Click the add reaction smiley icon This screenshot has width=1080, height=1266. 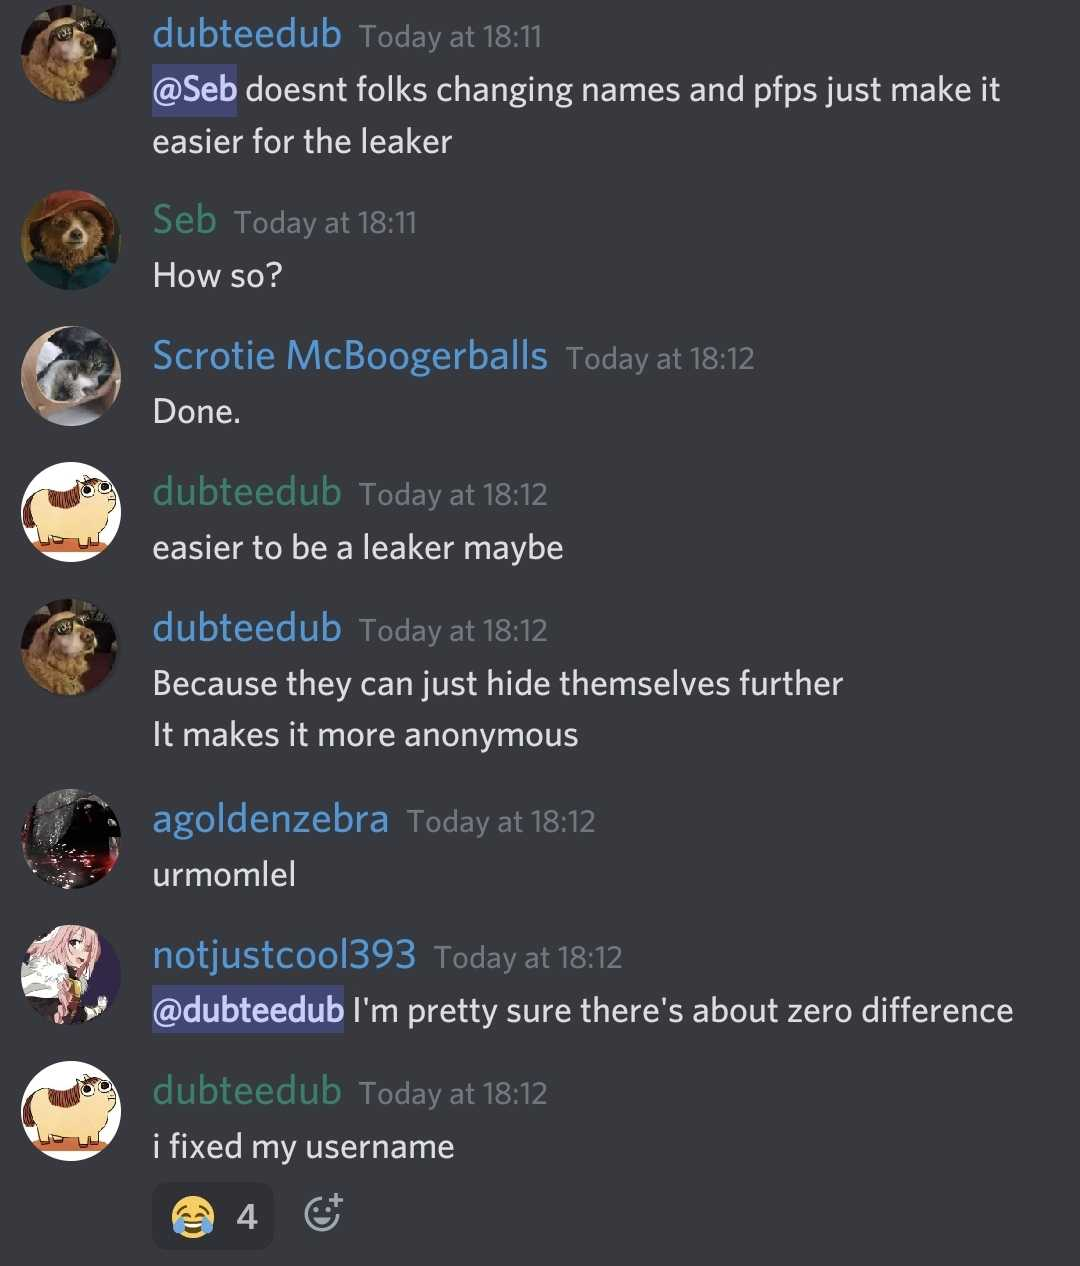[x=322, y=1213]
